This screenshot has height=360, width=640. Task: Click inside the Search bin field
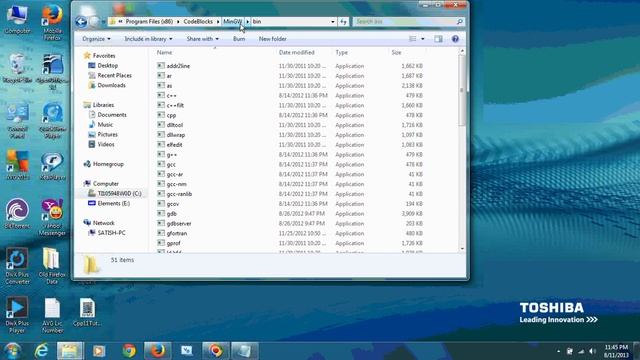point(404,22)
